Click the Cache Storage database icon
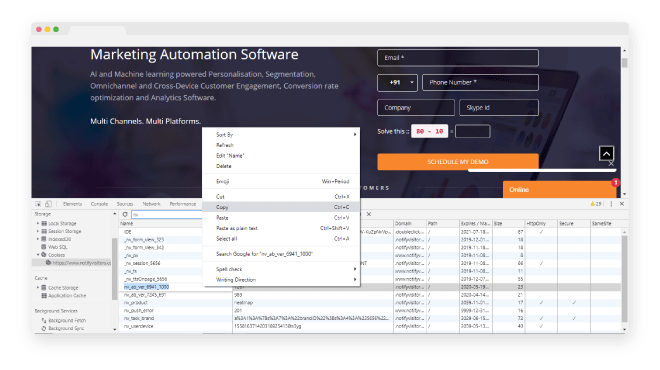This screenshot has height=370, width=660. click(x=44, y=288)
